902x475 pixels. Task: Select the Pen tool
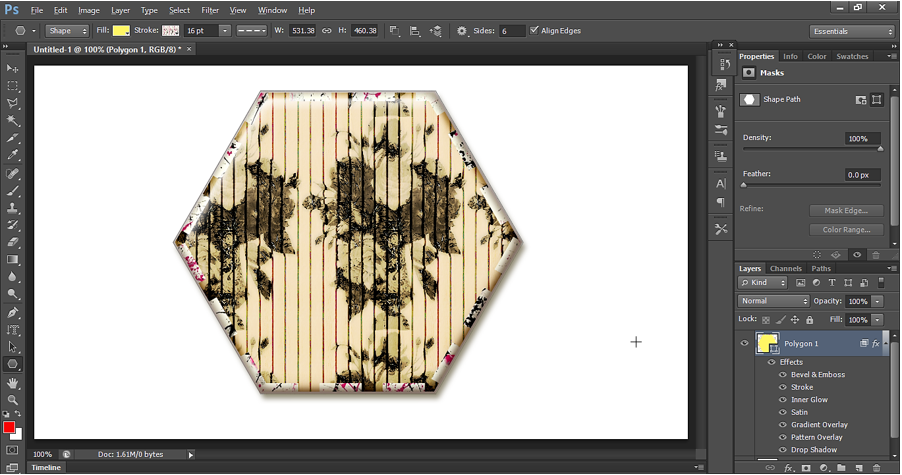[12, 312]
